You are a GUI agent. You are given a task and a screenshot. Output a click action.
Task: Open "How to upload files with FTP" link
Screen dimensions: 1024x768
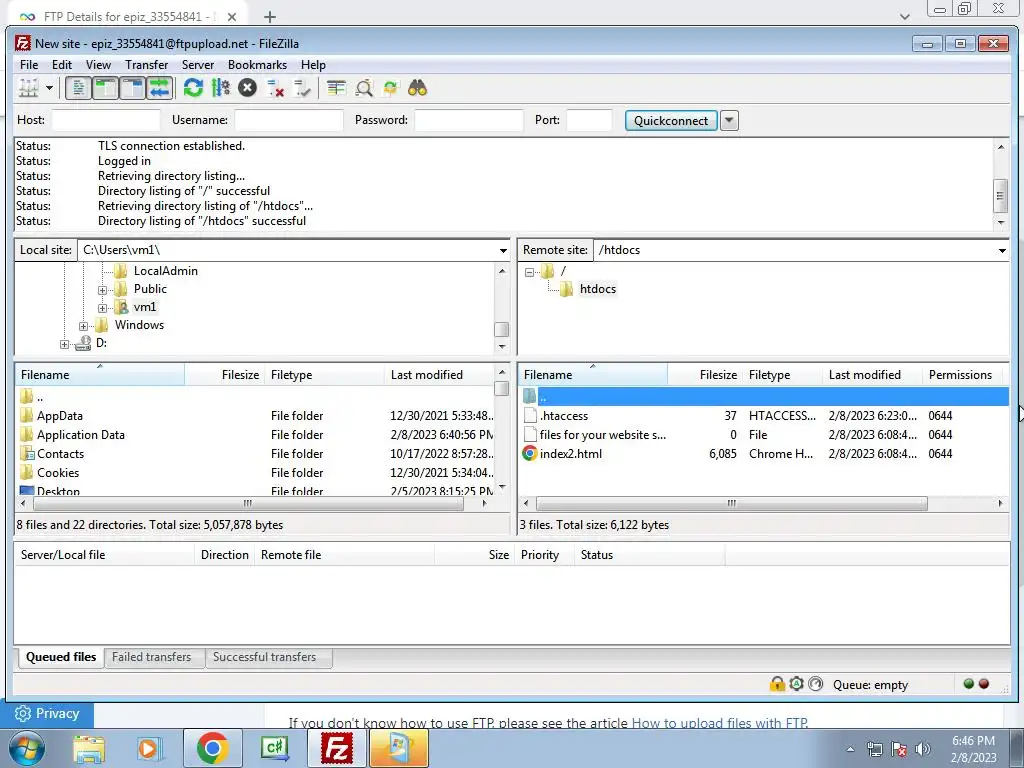point(719,723)
